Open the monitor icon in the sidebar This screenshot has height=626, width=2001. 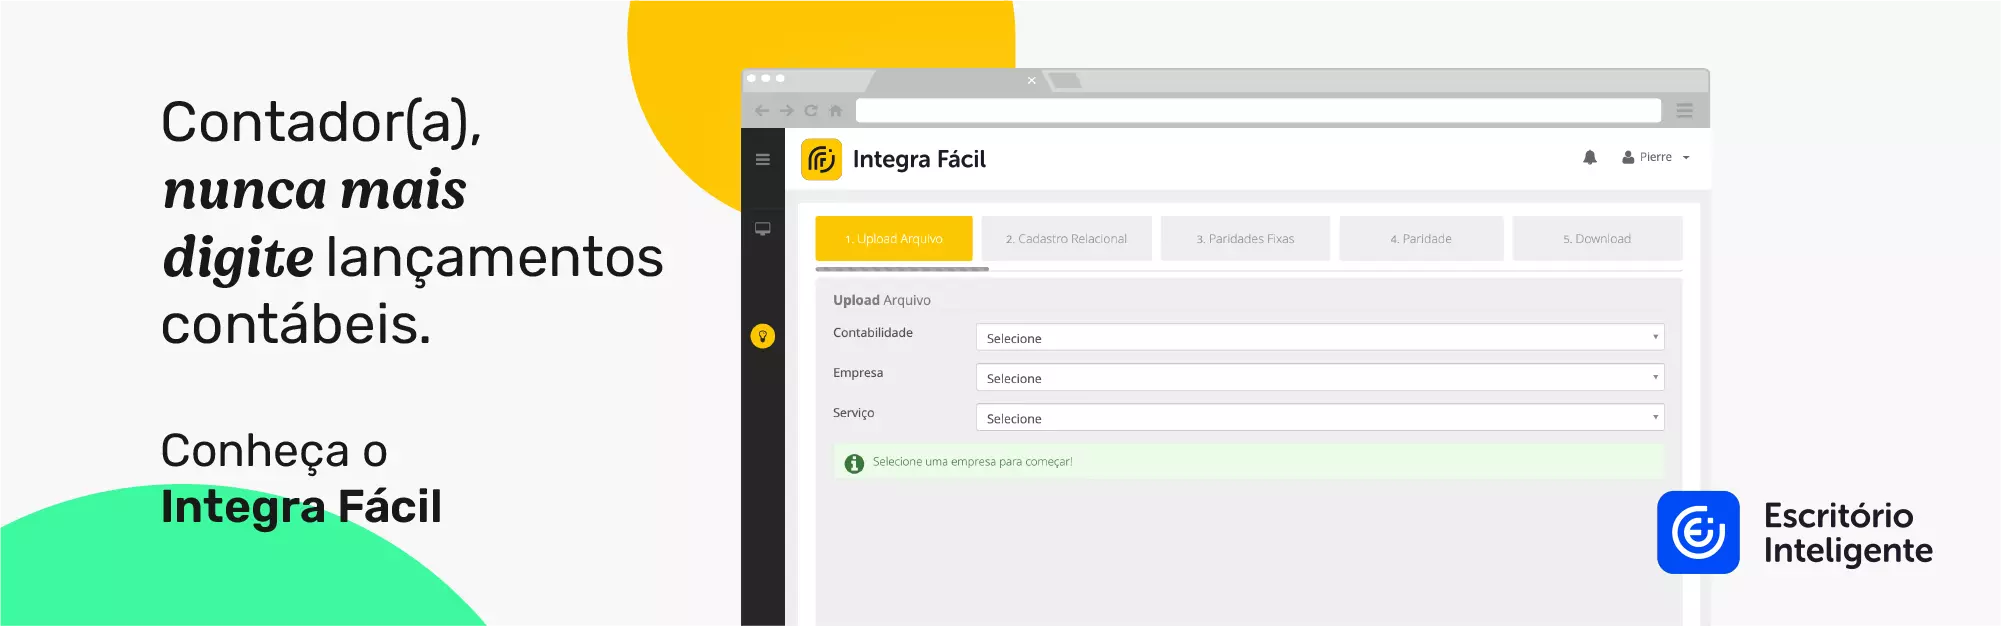click(763, 229)
